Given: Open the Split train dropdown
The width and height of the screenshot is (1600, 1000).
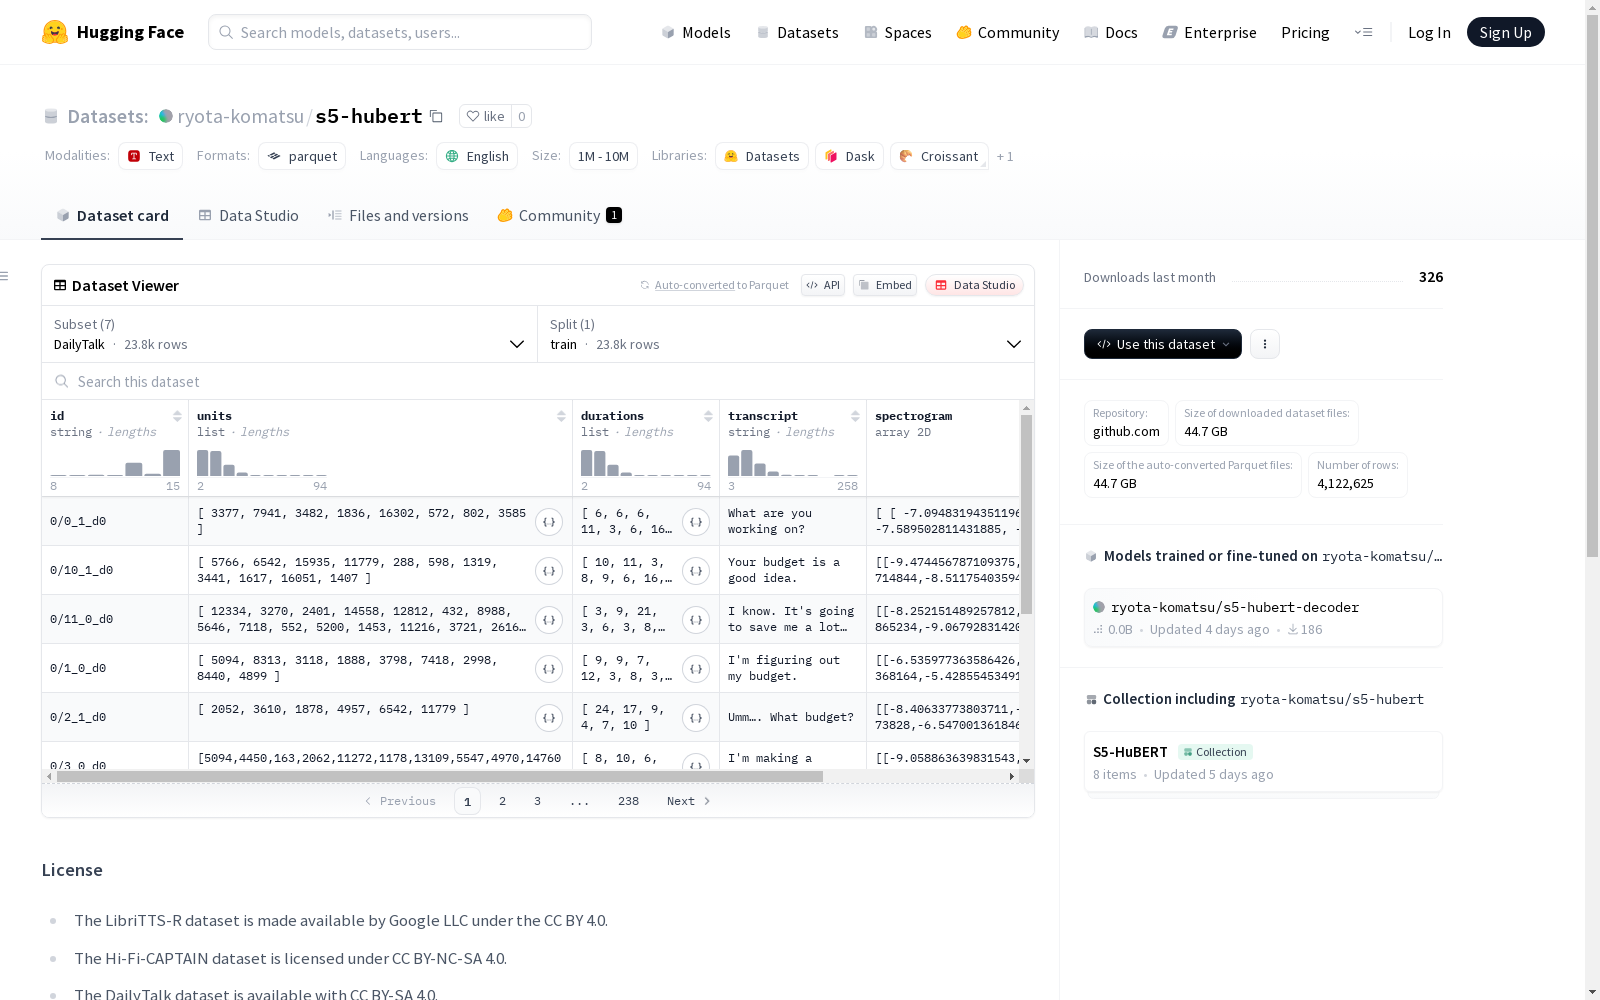Looking at the screenshot, I should pyautogui.click(x=786, y=334).
